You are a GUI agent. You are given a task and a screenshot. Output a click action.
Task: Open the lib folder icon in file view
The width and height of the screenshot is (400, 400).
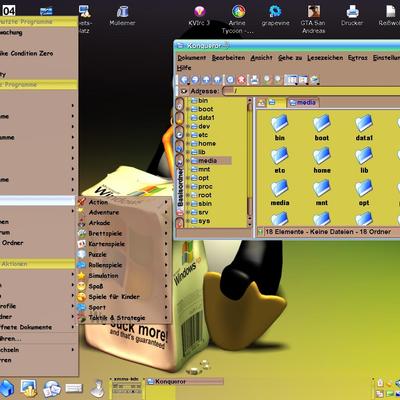pyautogui.click(x=364, y=160)
